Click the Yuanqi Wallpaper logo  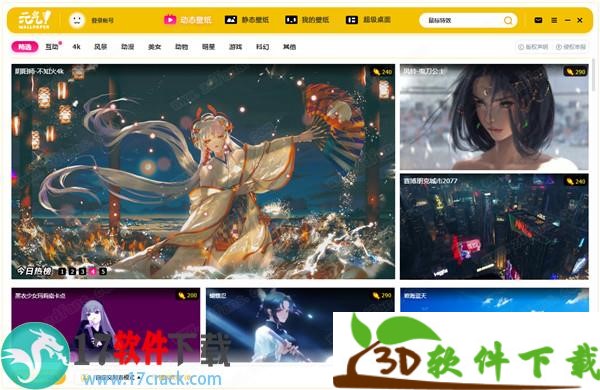tap(34, 20)
